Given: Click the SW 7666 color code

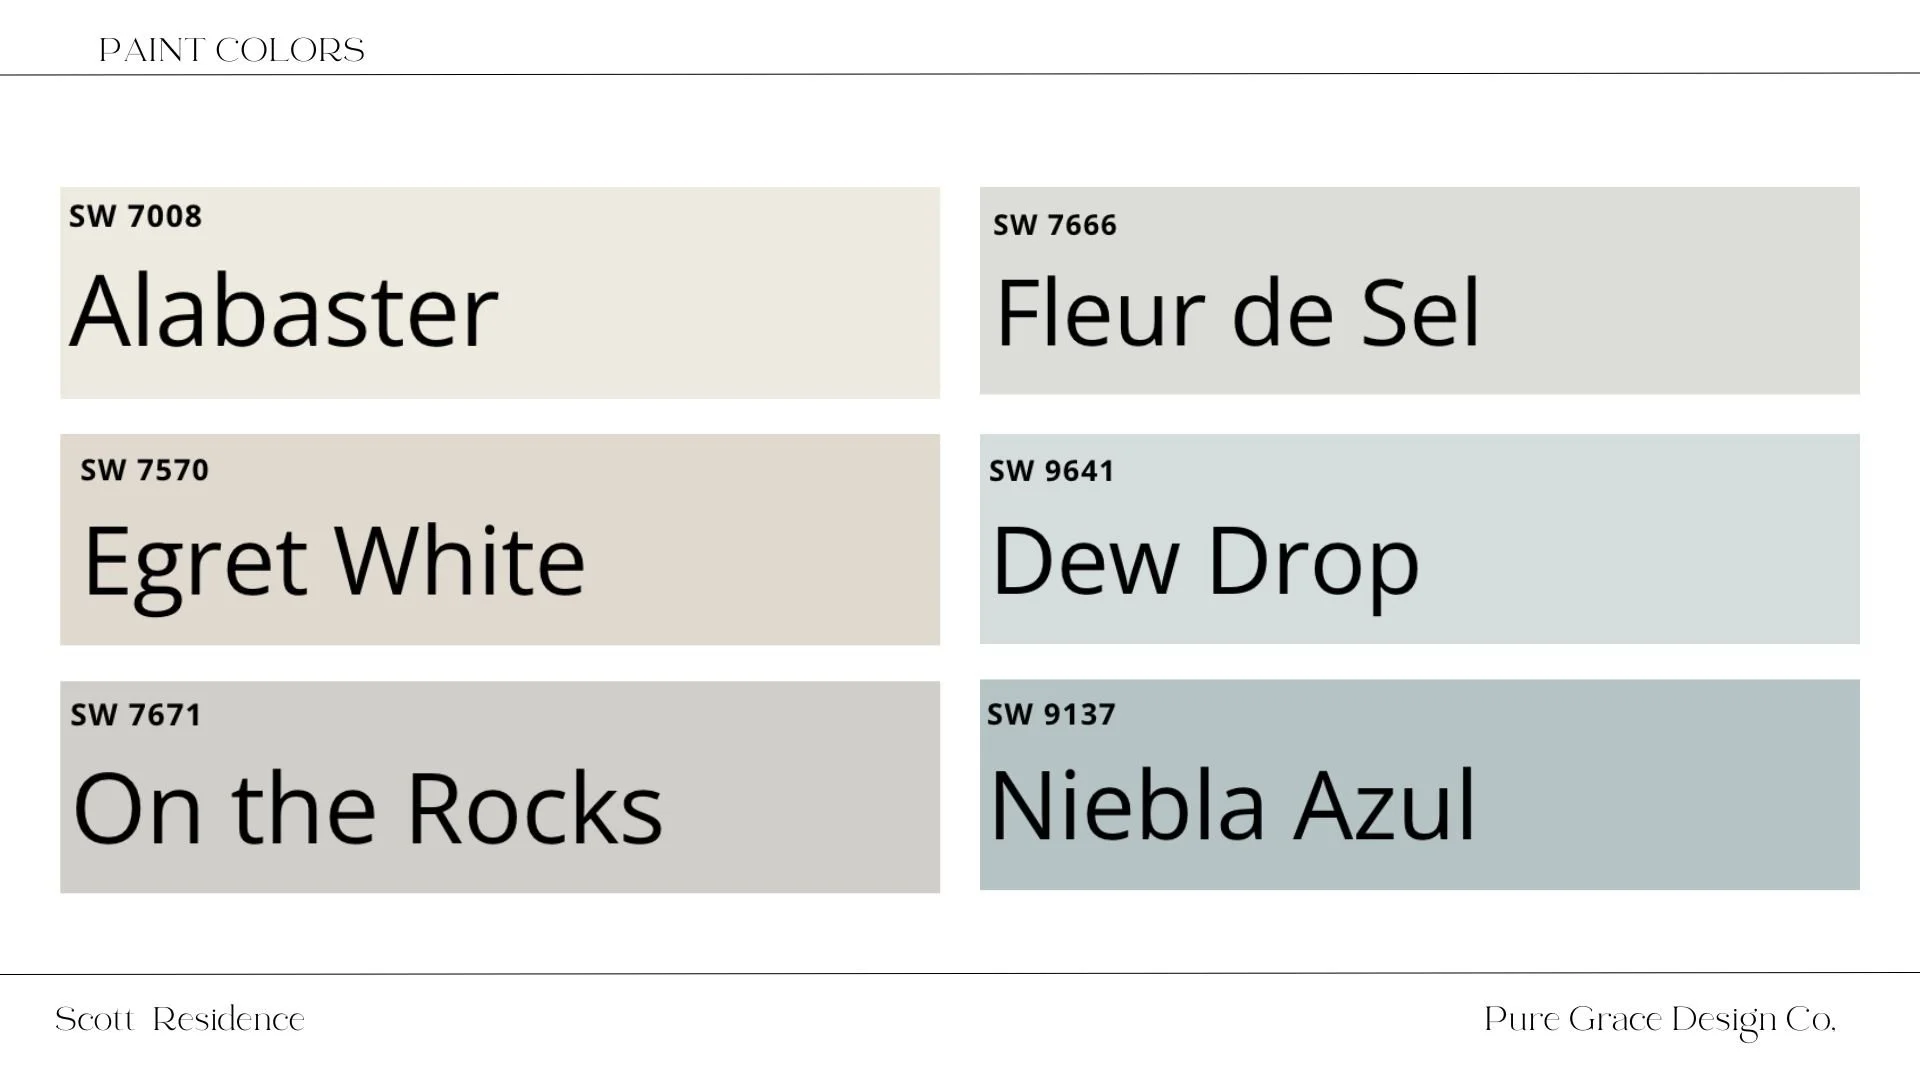Looking at the screenshot, I should pos(1055,225).
